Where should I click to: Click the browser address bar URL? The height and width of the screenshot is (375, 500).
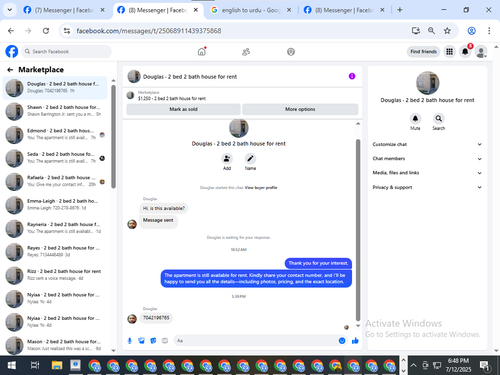pyautogui.click(x=149, y=31)
